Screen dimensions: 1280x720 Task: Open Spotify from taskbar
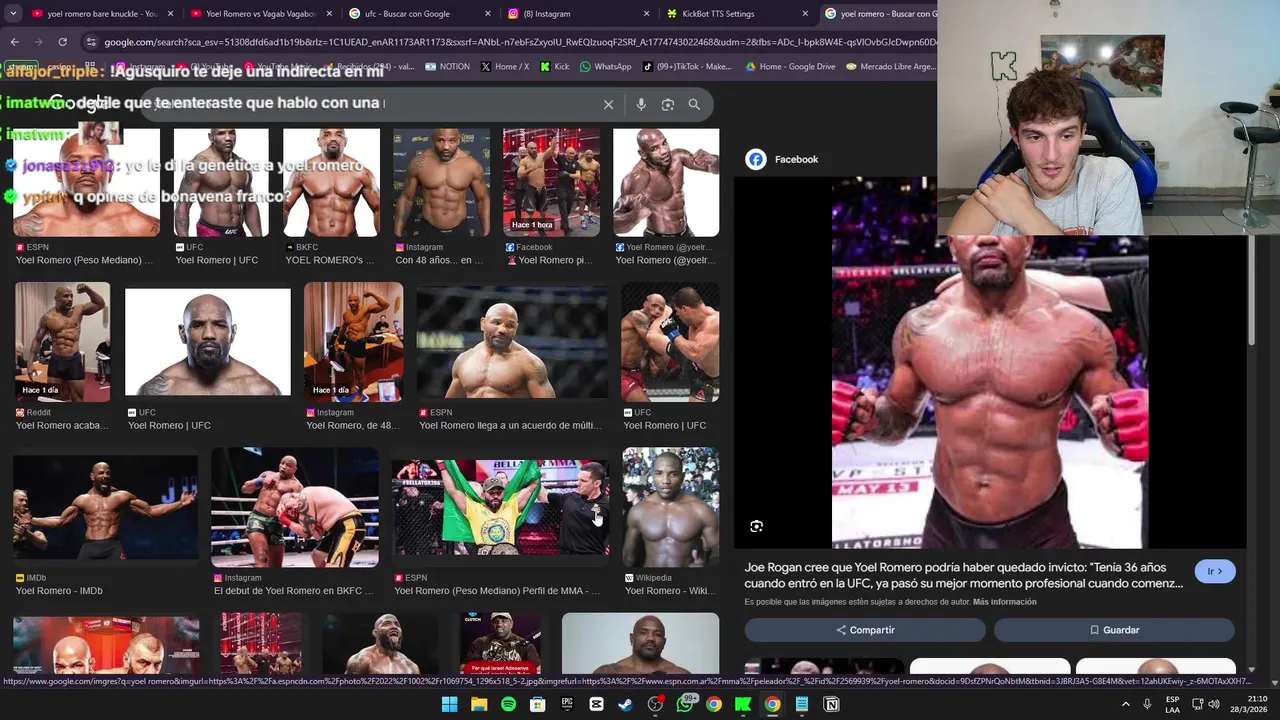click(508, 704)
